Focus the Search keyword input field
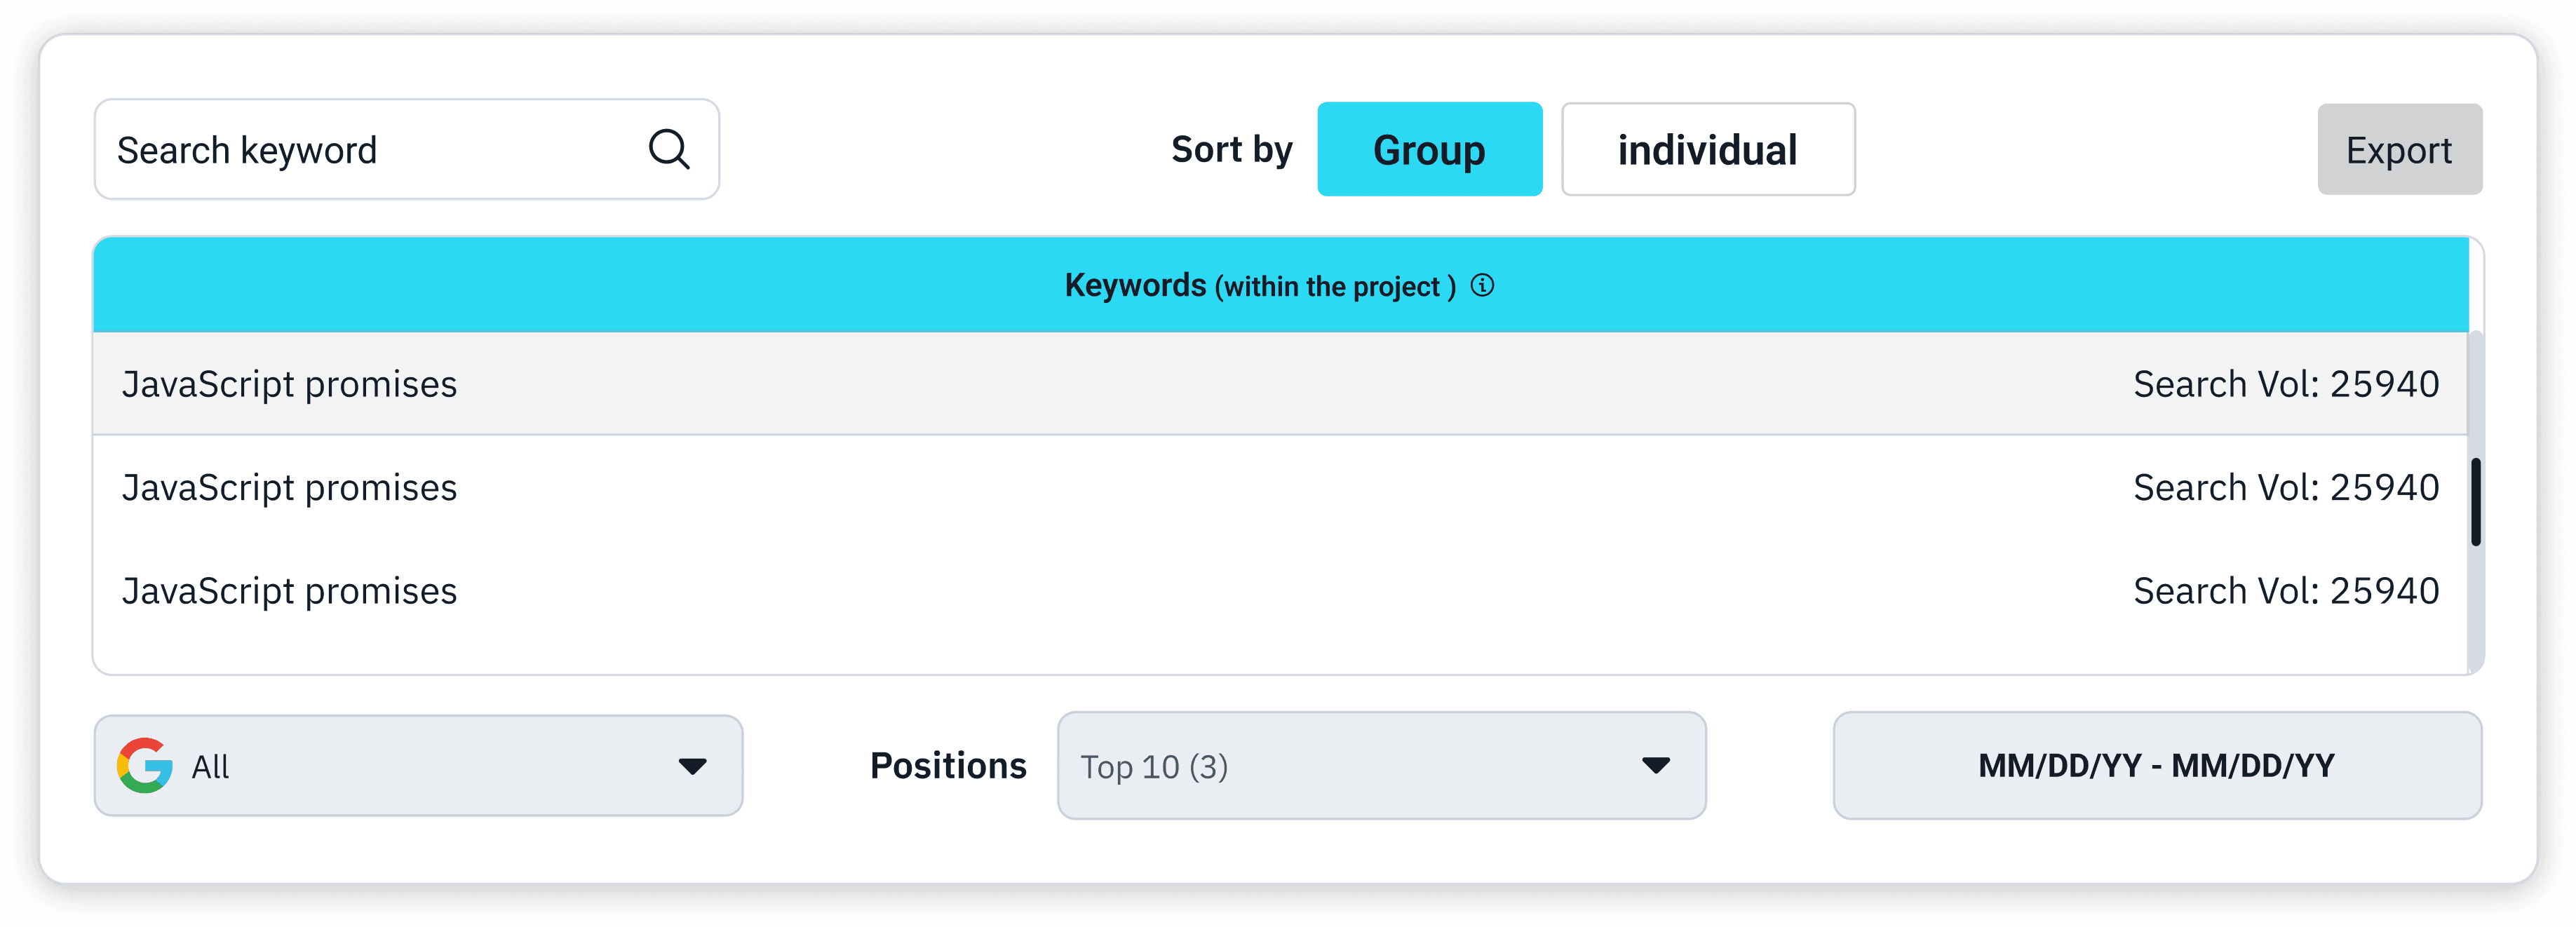 (x=370, y=150)
